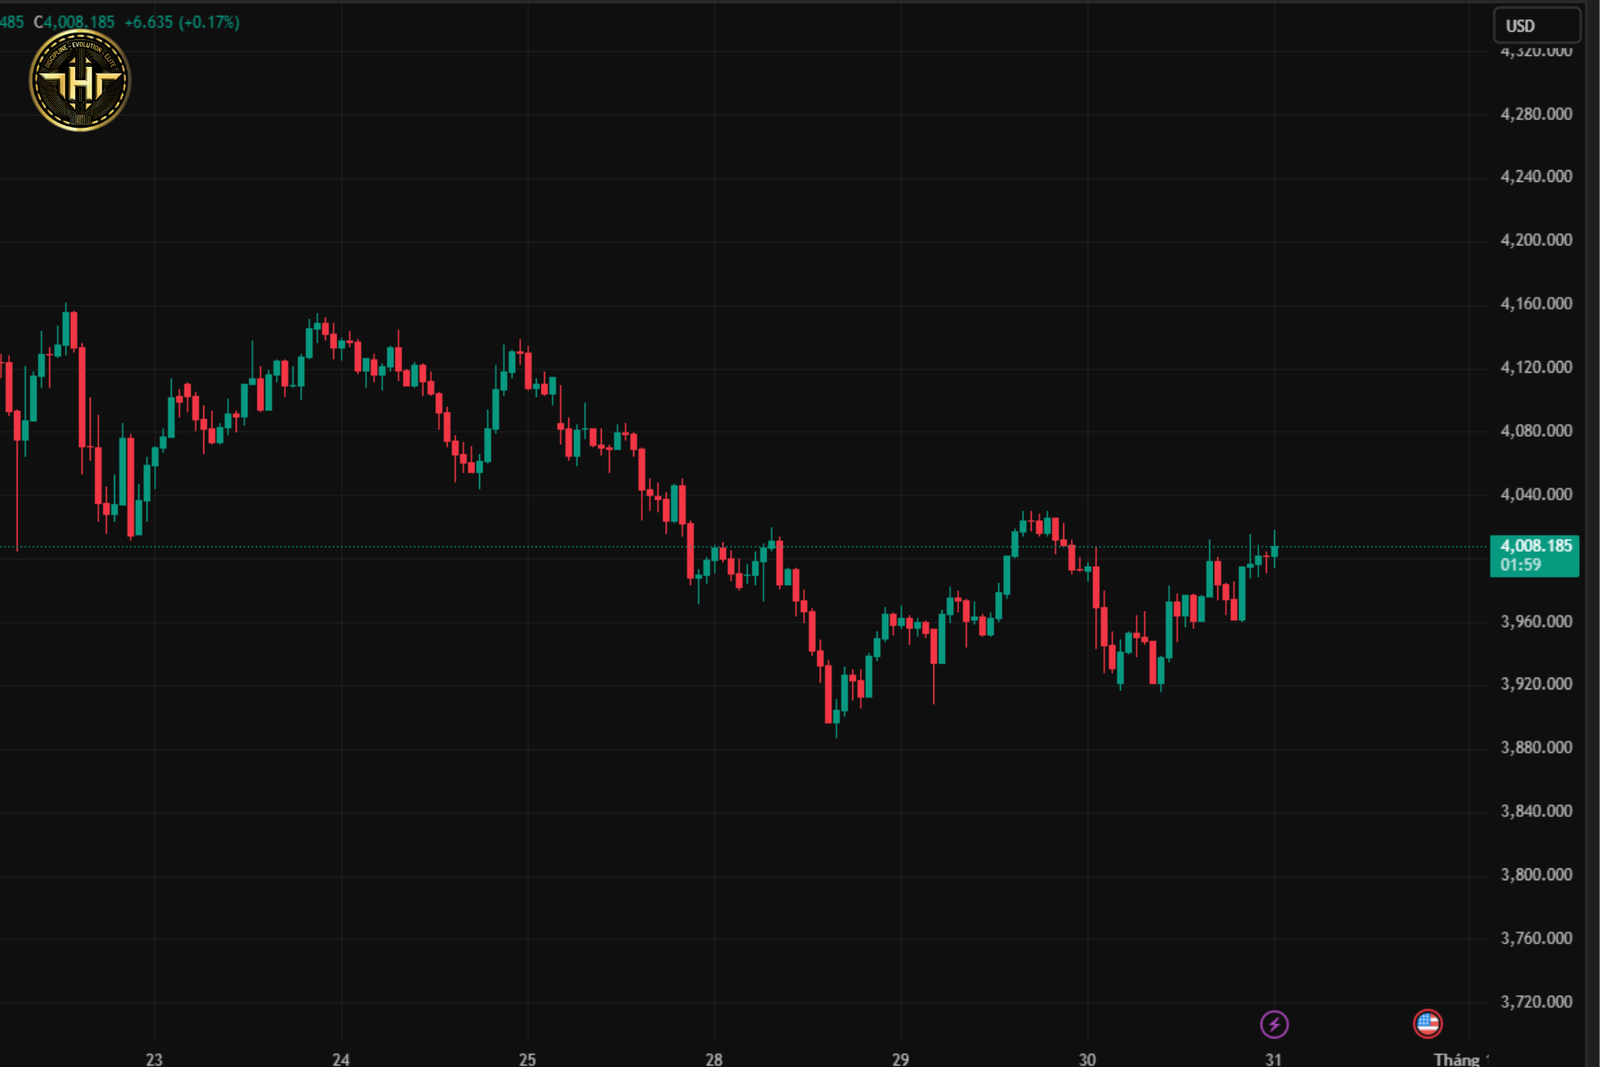1600x1067 pixels.
Task: Click the +6.635 (+0.17%) change text
Action: coord(182,22)
